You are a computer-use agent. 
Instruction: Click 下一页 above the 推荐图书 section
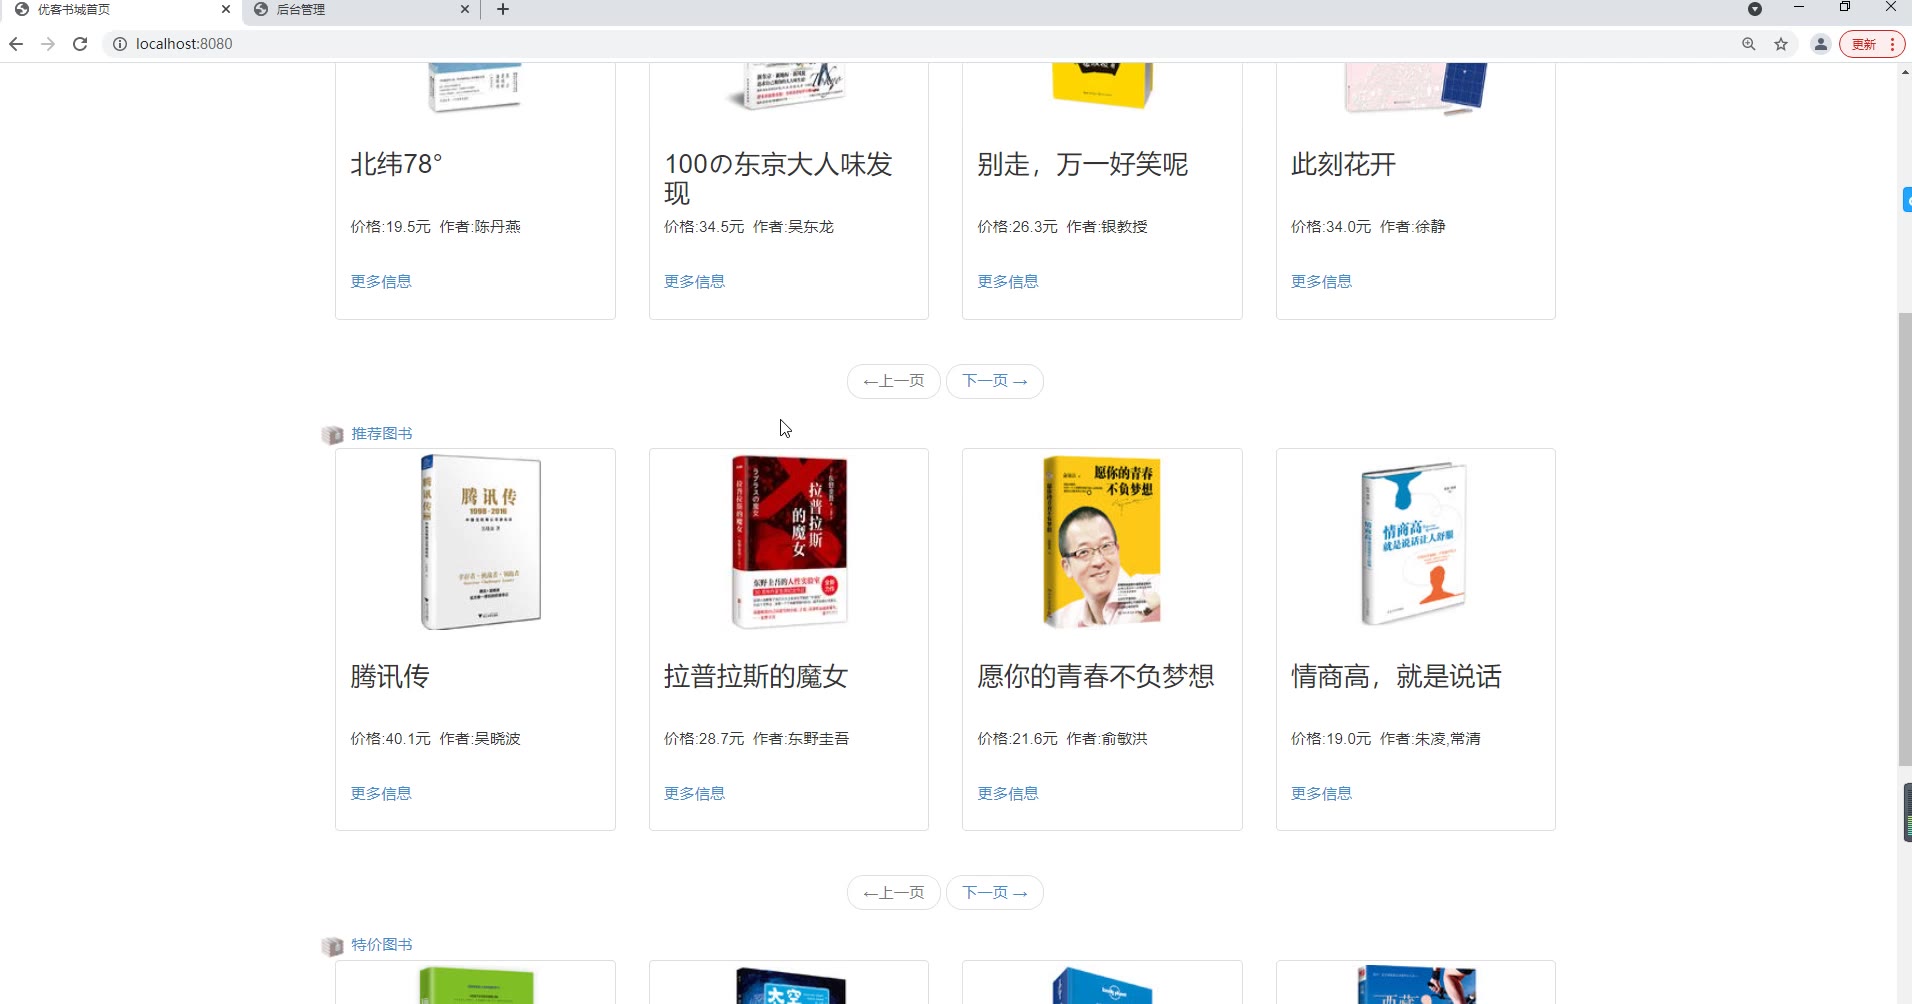pyautogui.click(x=995, y=381)
